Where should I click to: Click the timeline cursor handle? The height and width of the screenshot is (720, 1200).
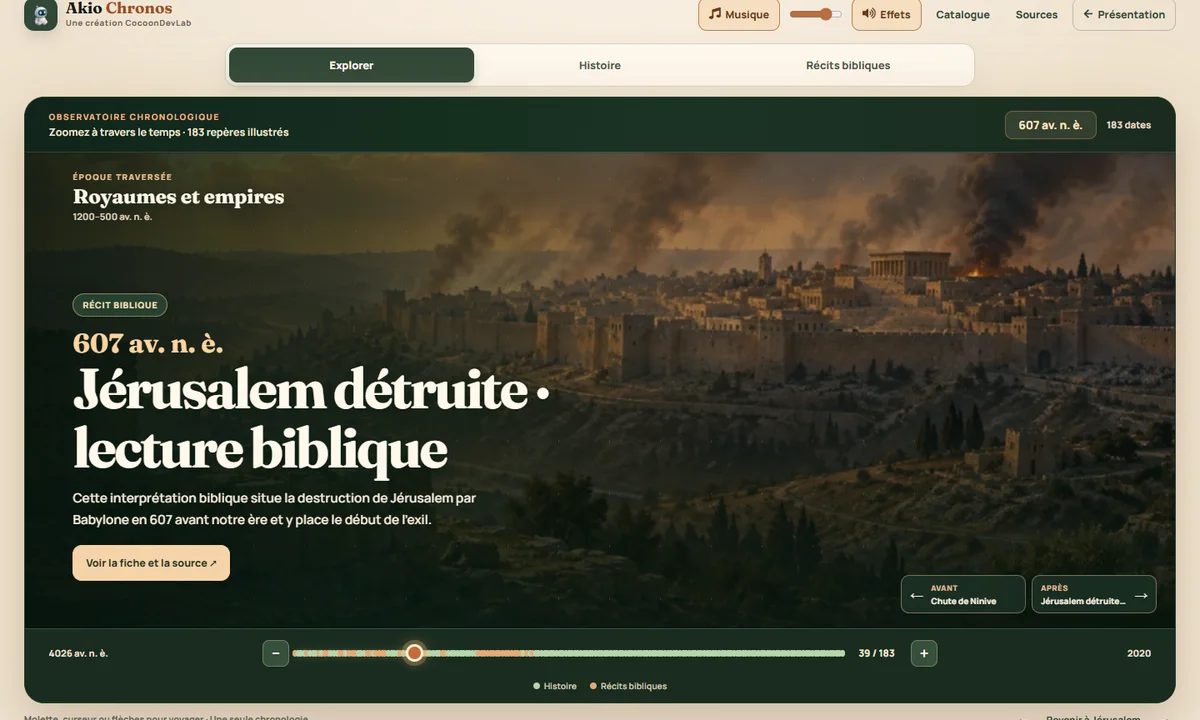pyautogui.click(x=414, y=653)
